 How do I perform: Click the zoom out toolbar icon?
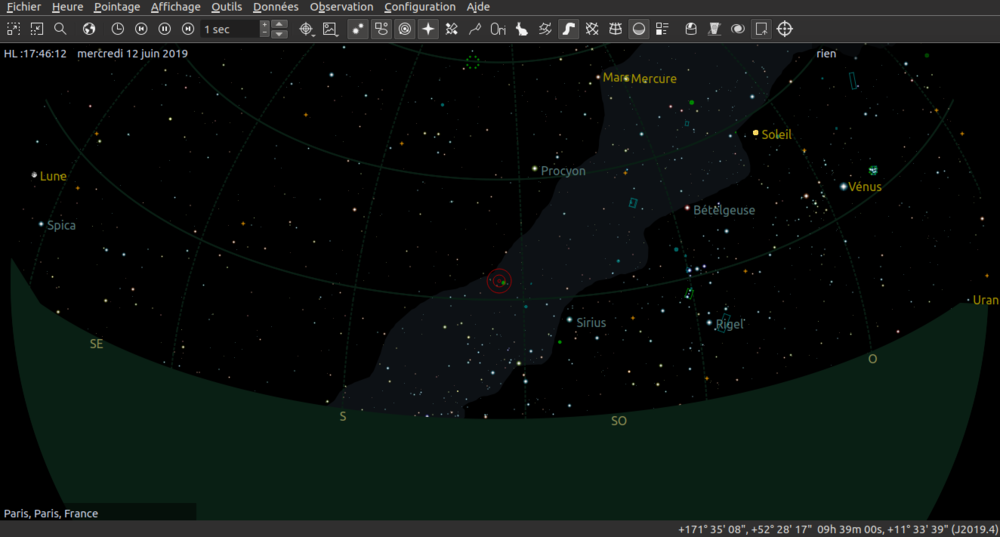tap(37, 29)
